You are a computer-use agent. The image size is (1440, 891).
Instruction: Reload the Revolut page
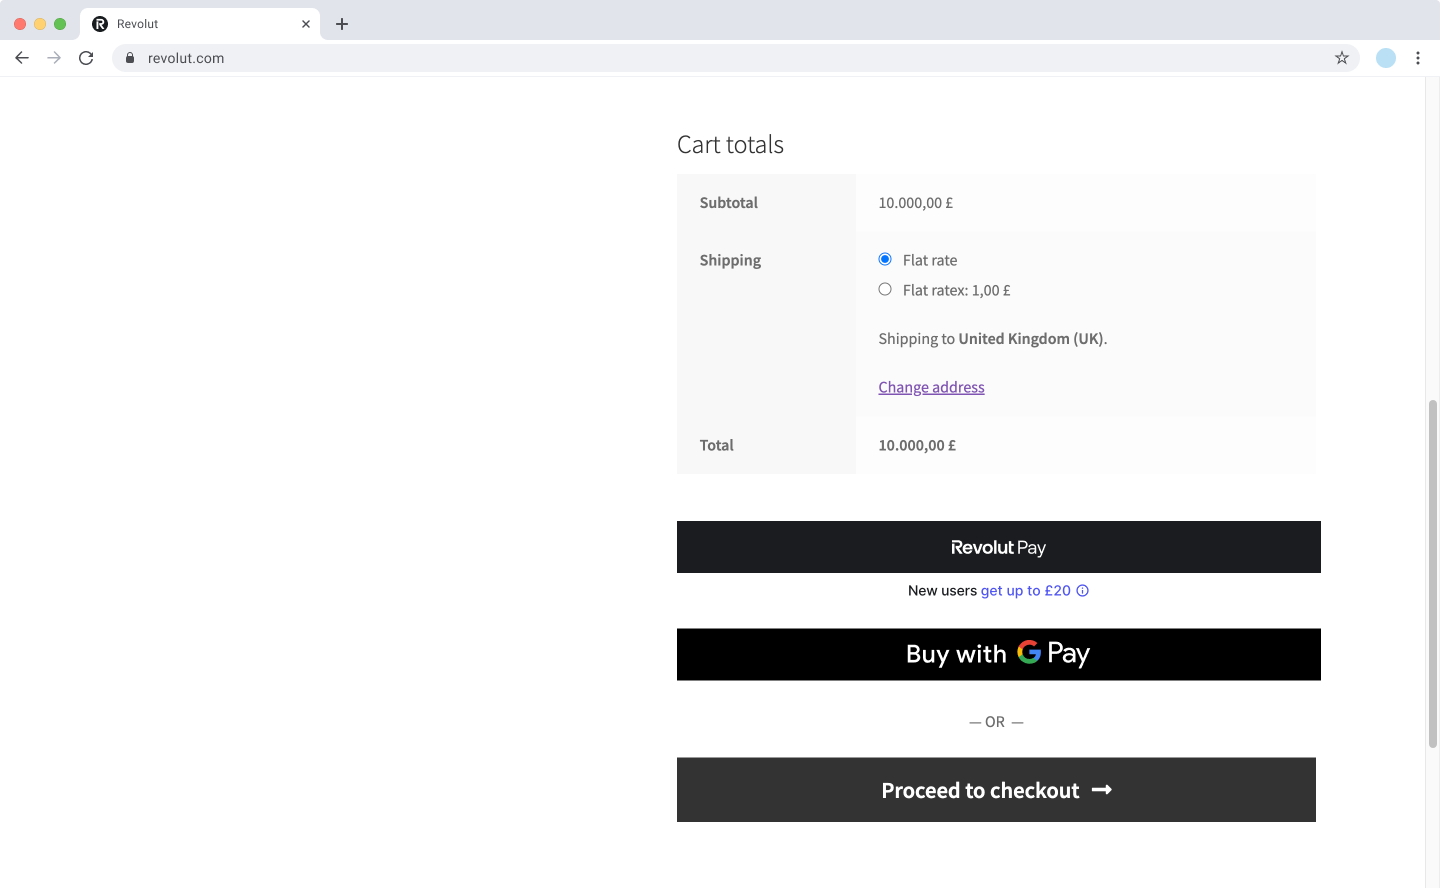(86, 58)
